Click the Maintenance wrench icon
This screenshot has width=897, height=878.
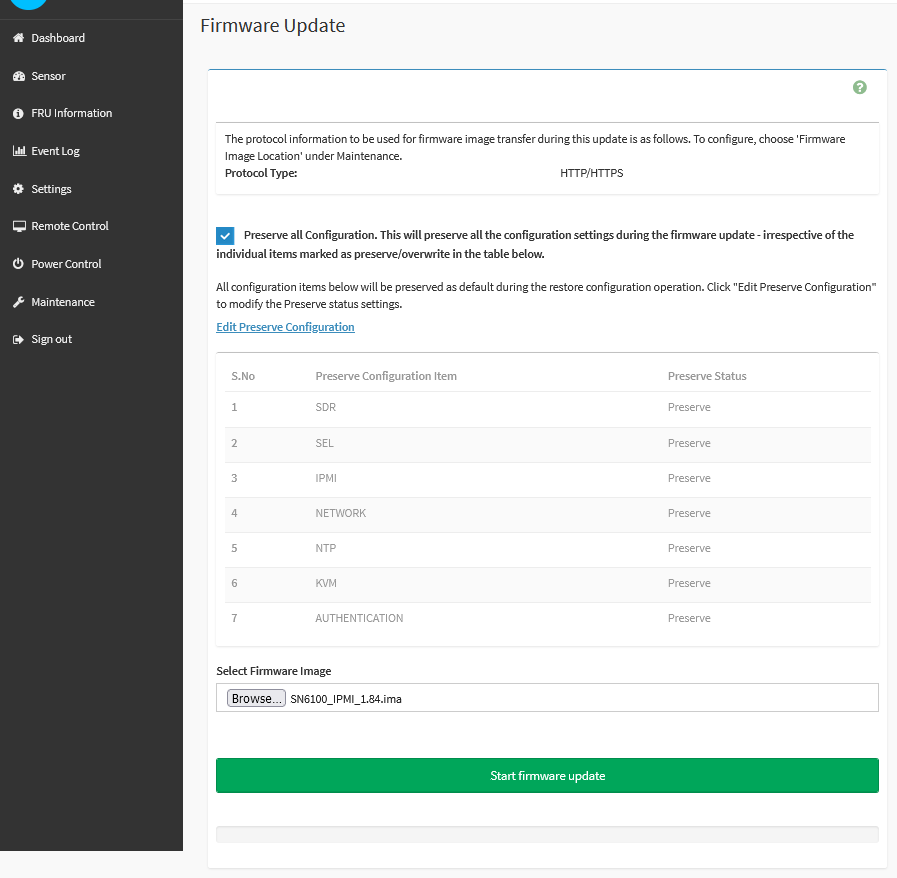tap(18, 302)
